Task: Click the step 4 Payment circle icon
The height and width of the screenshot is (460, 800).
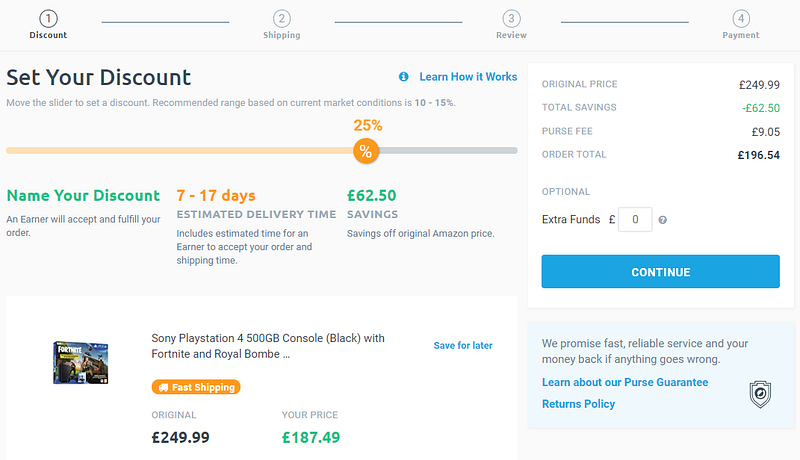Action: (740, 18)
